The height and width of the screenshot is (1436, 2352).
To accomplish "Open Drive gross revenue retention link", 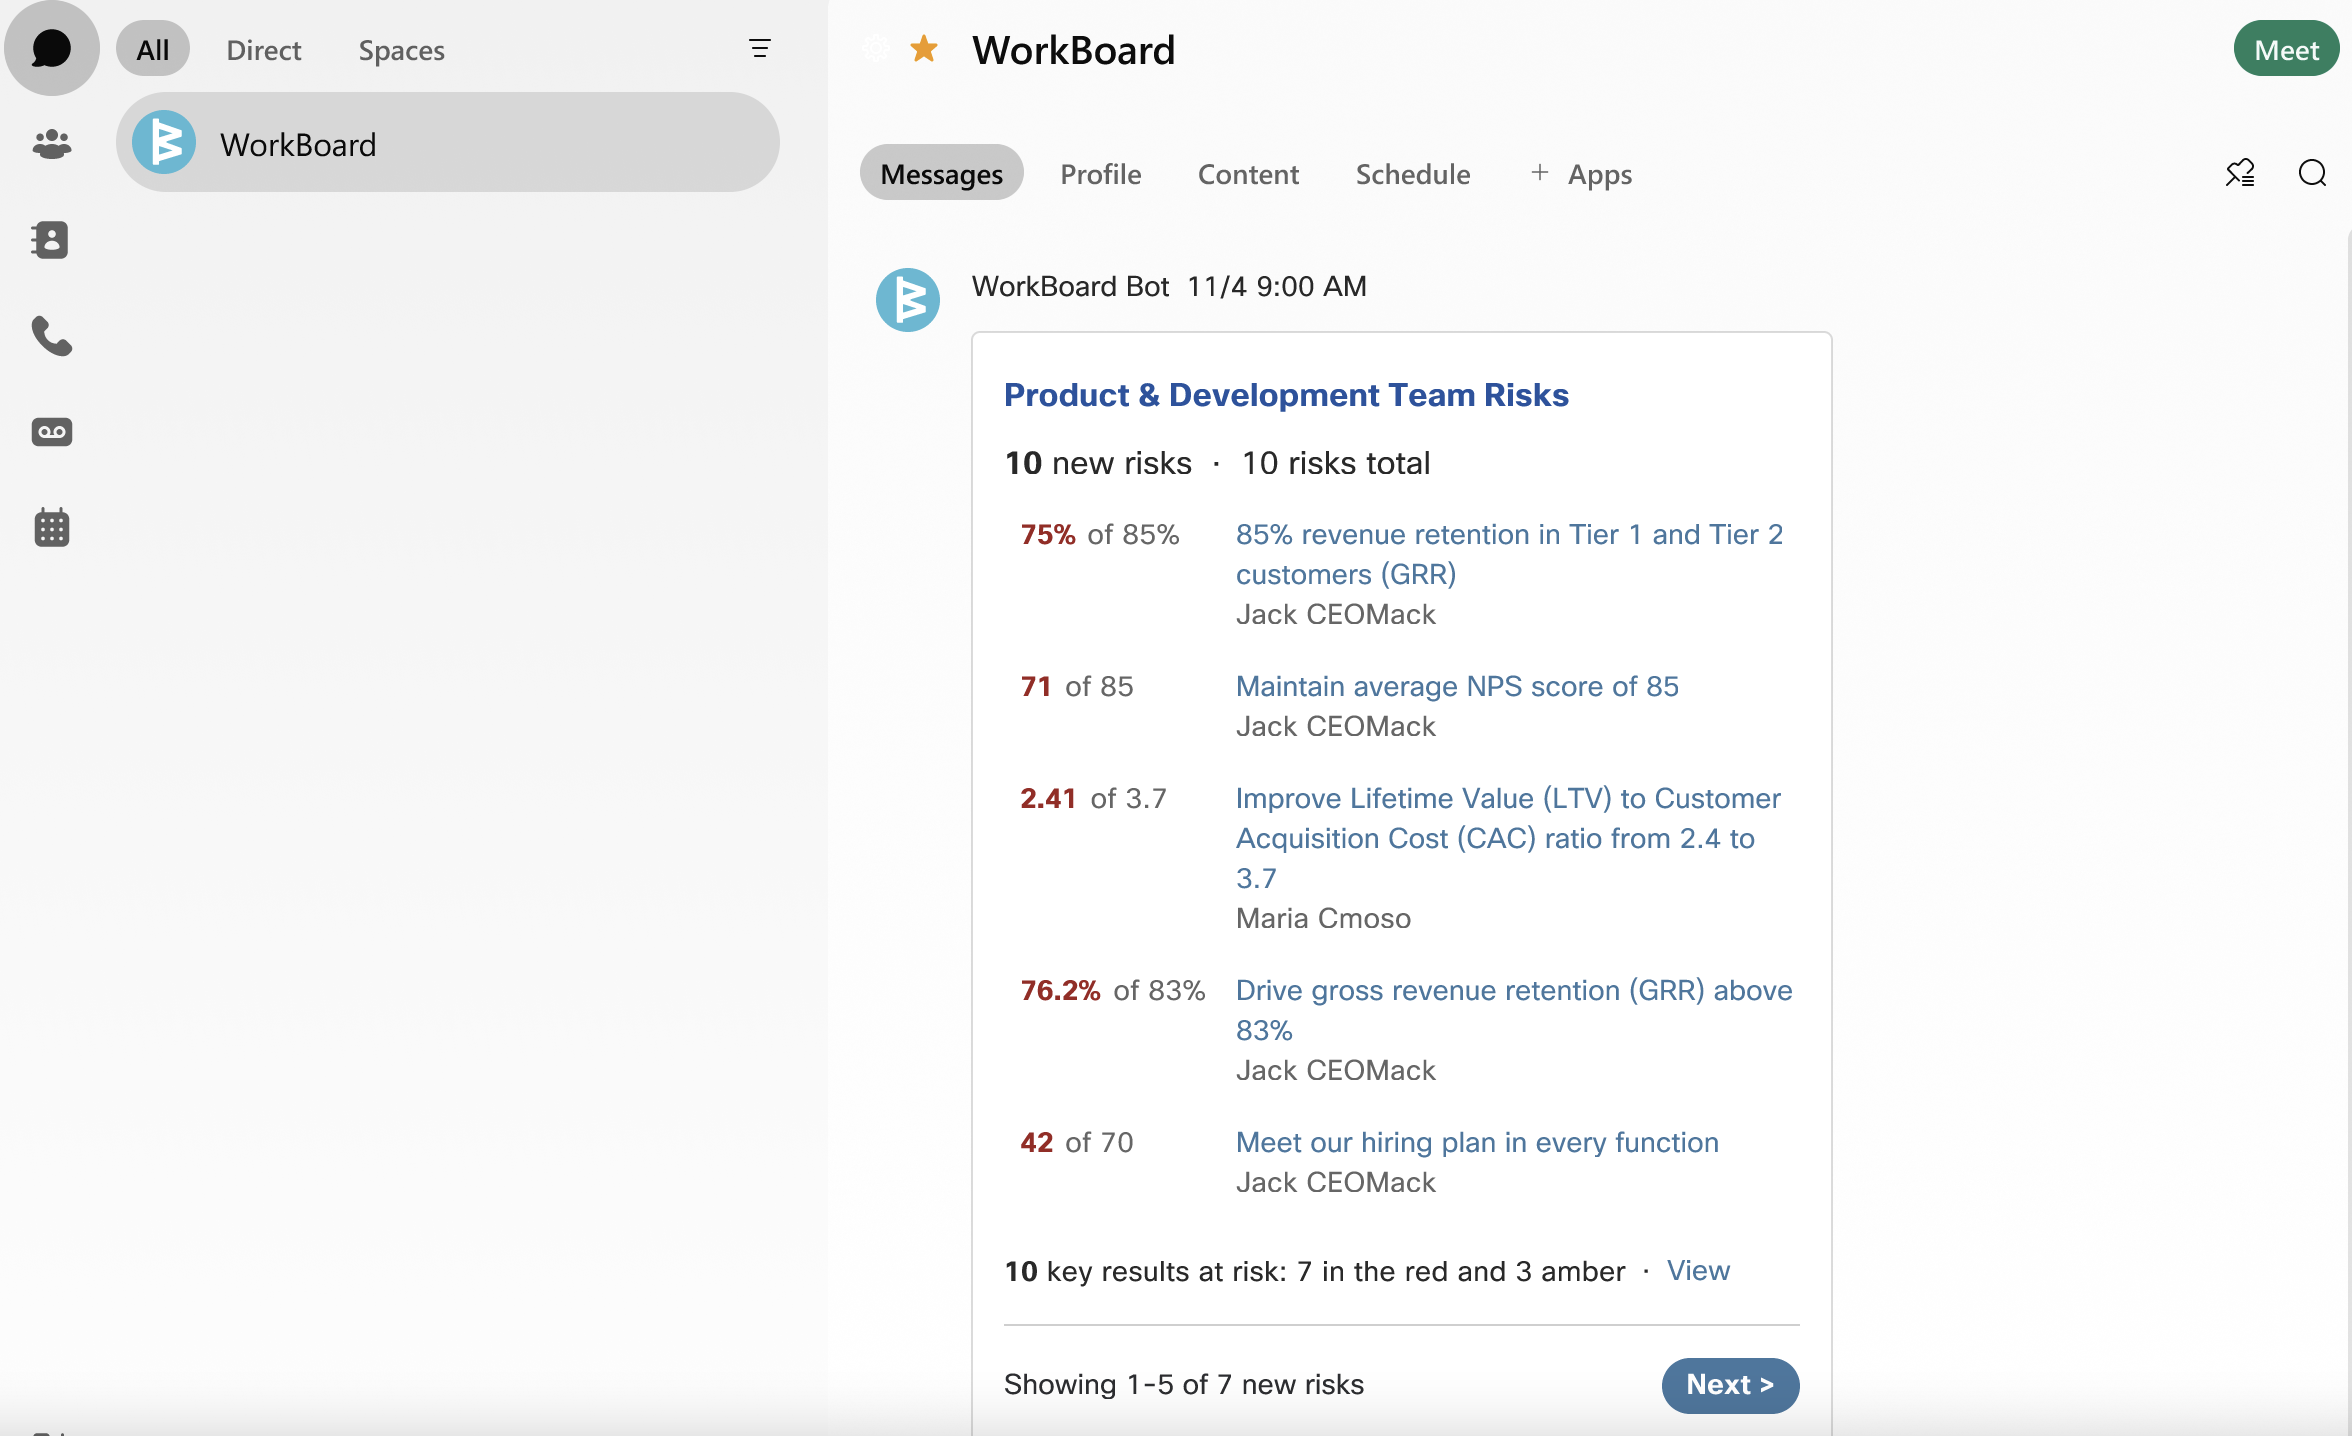I will pyautogui.click(x=1514, y=1010).
